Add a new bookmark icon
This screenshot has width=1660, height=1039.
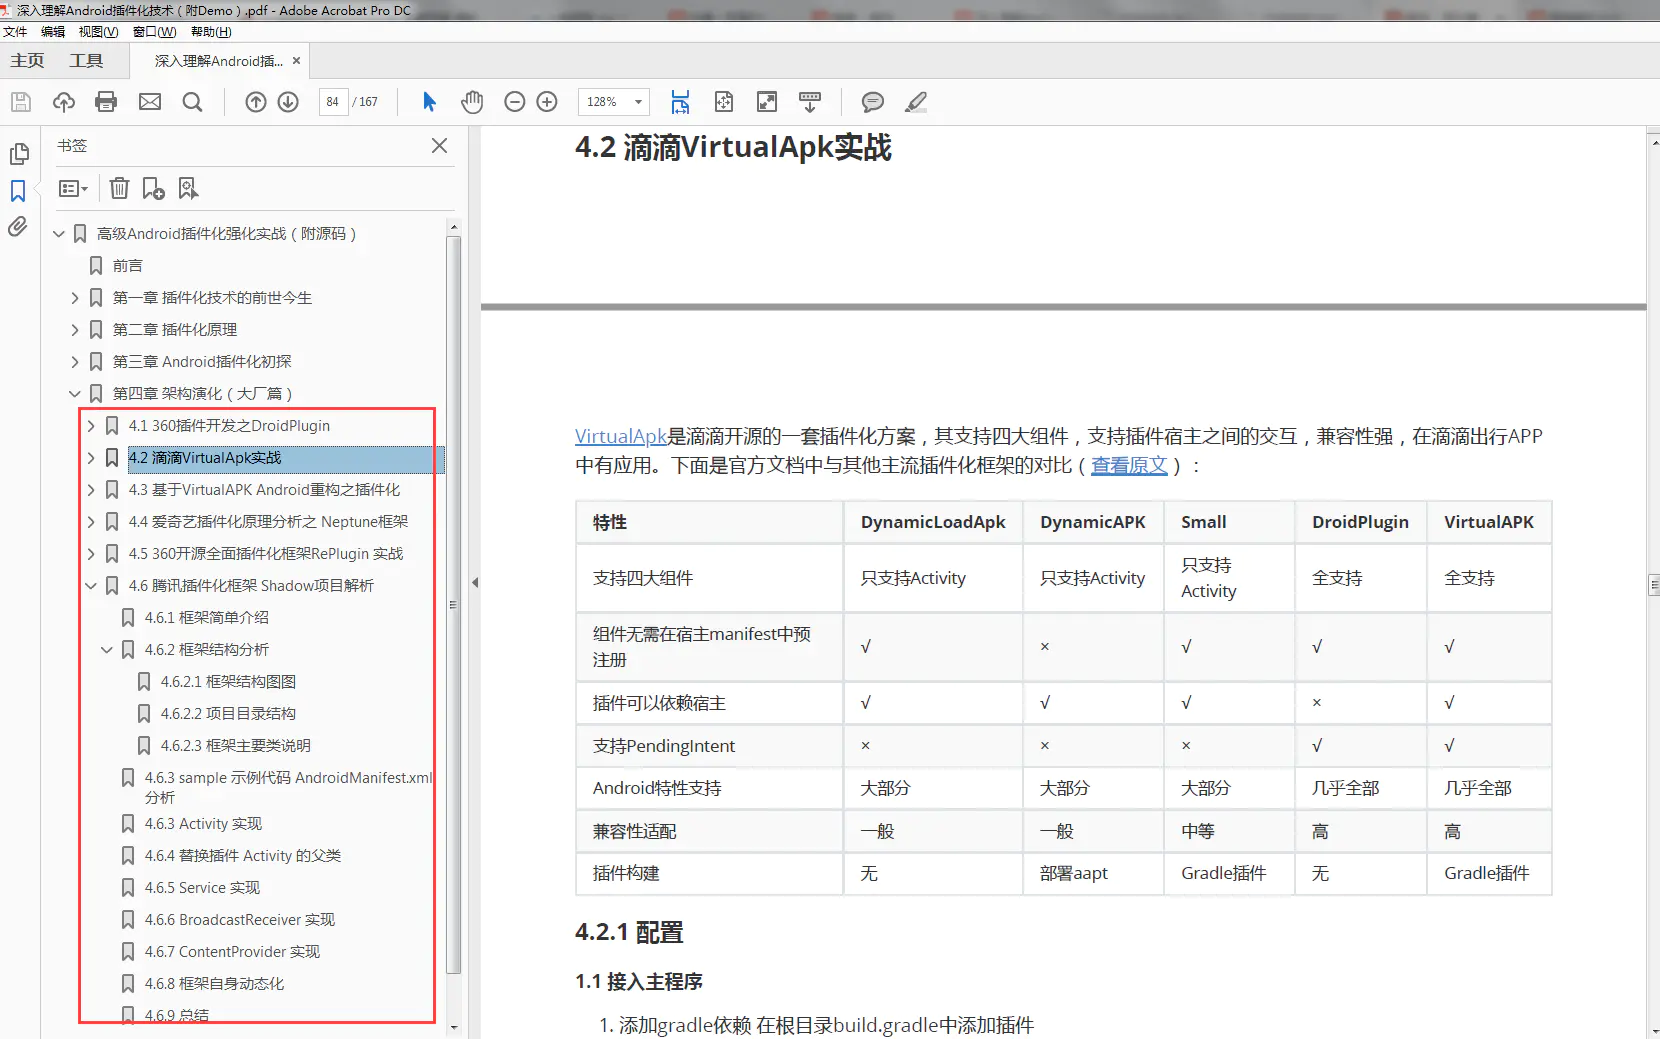(x=153, y=188)
